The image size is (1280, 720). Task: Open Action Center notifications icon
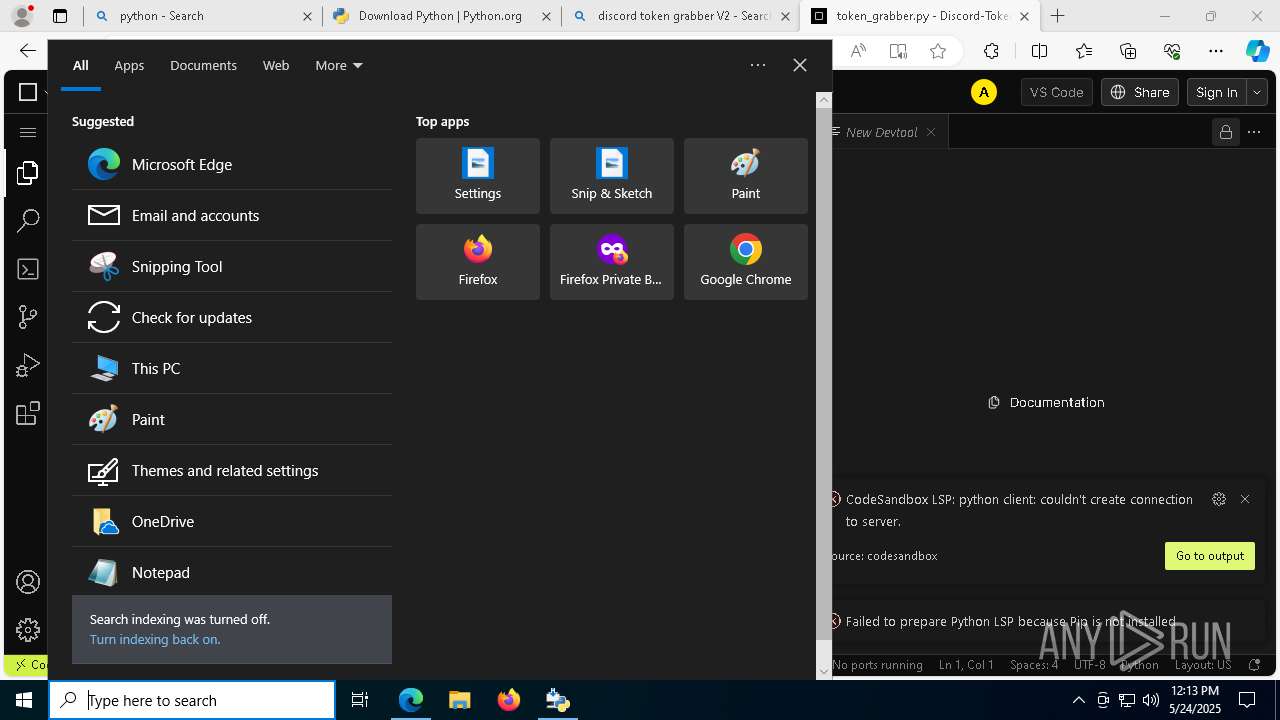1247,700
